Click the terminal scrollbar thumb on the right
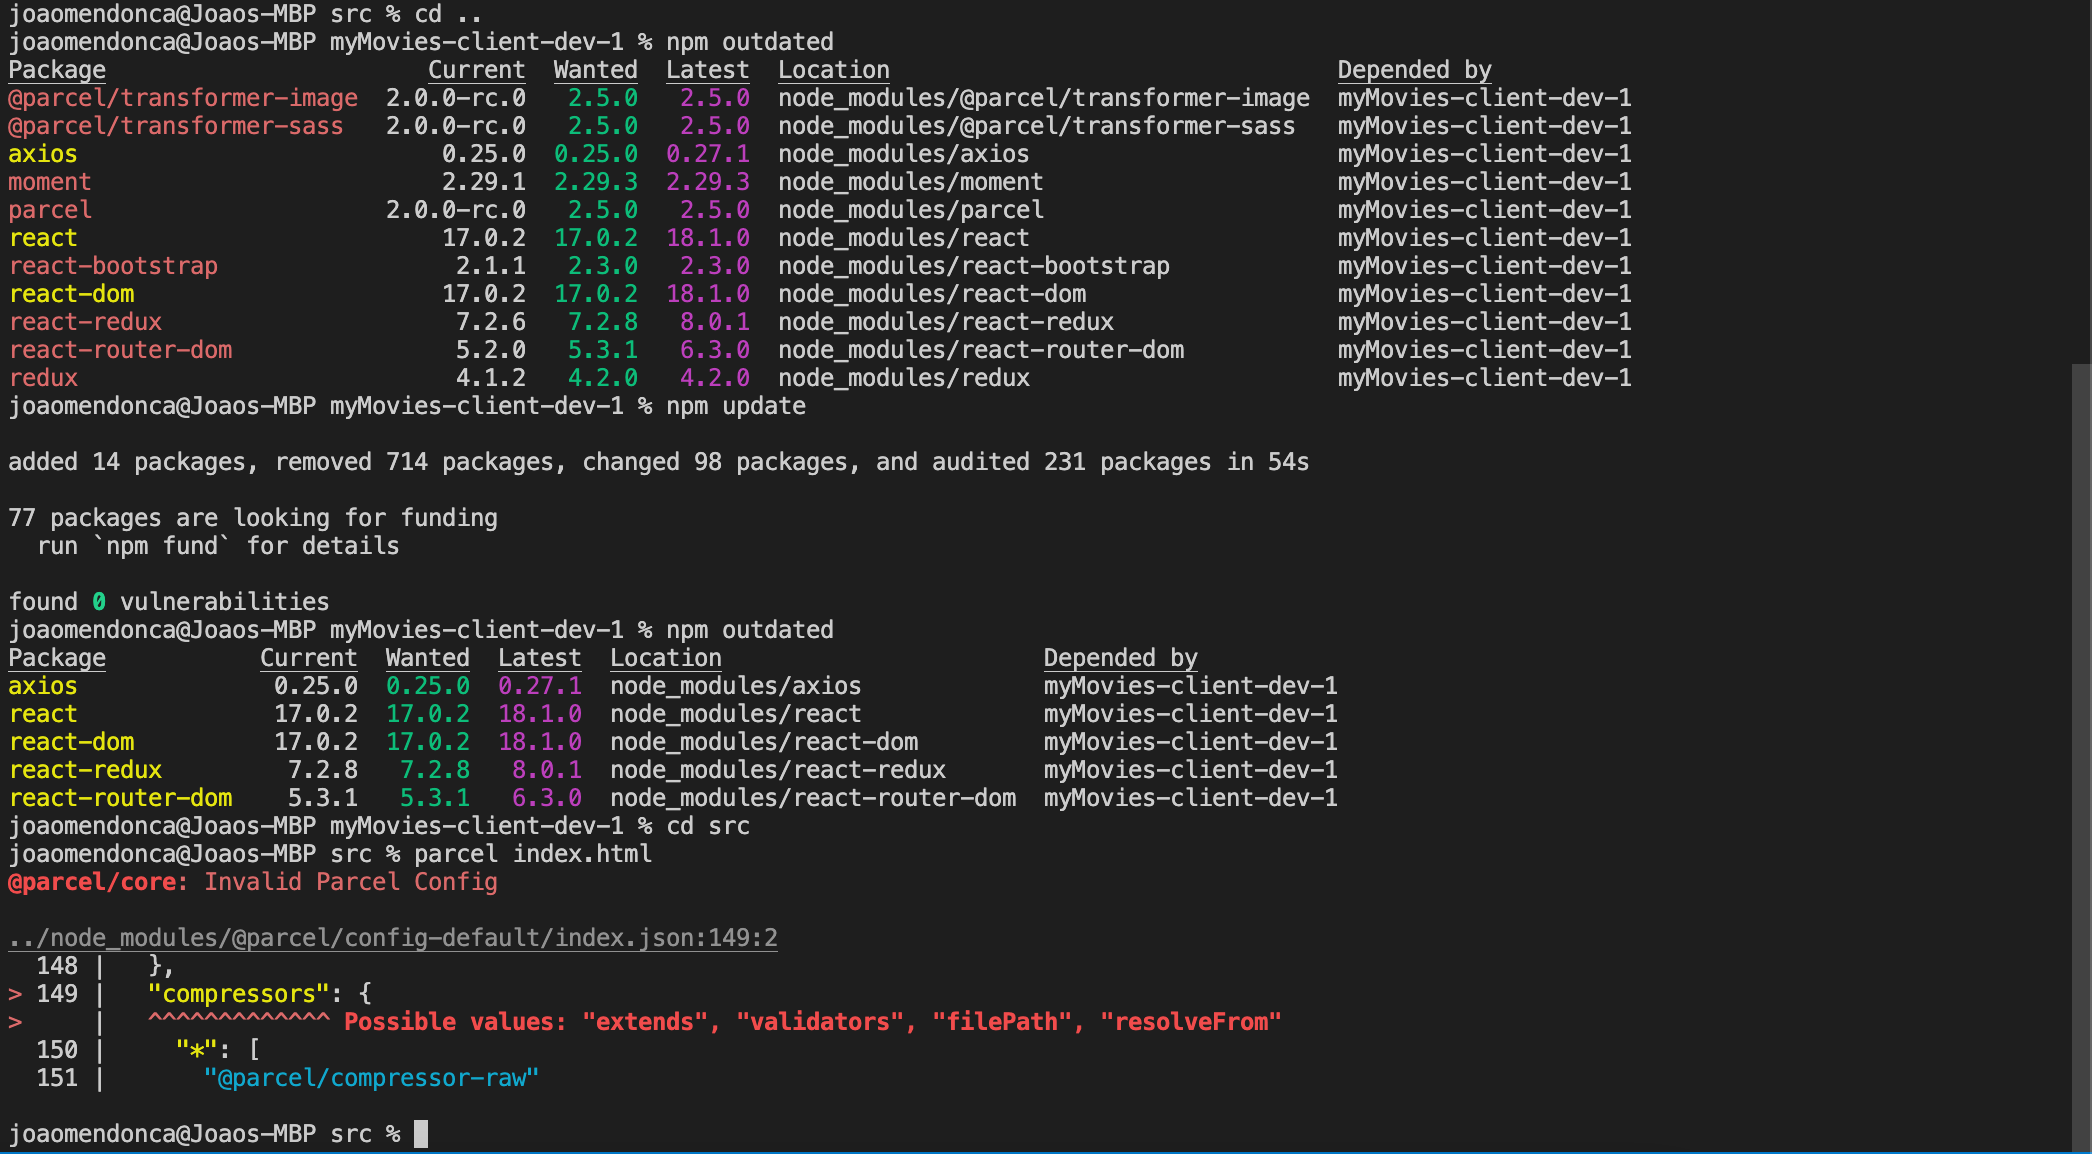The width and height of the screenshot is (2092, 1154). pyautogui.click(x=2081, y=758)
